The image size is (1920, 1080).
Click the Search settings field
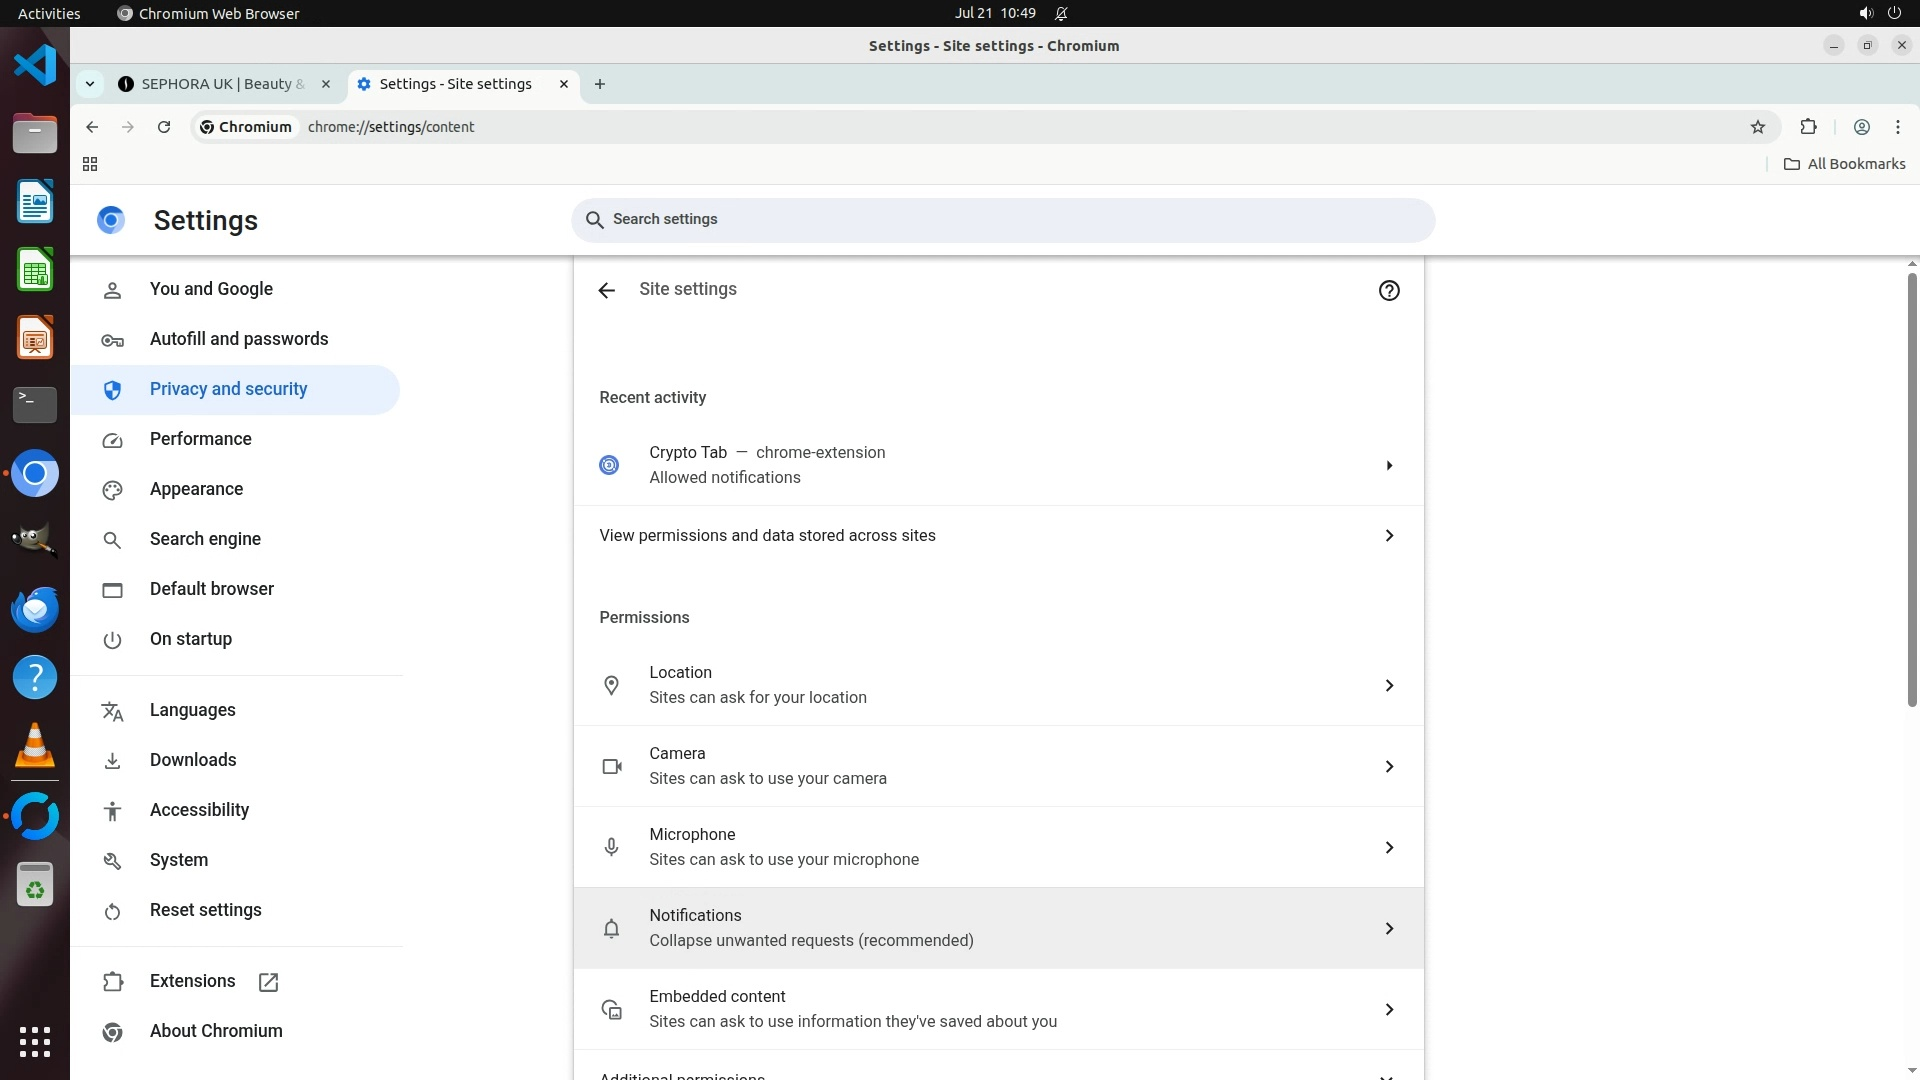click(x=1002, y=219)
